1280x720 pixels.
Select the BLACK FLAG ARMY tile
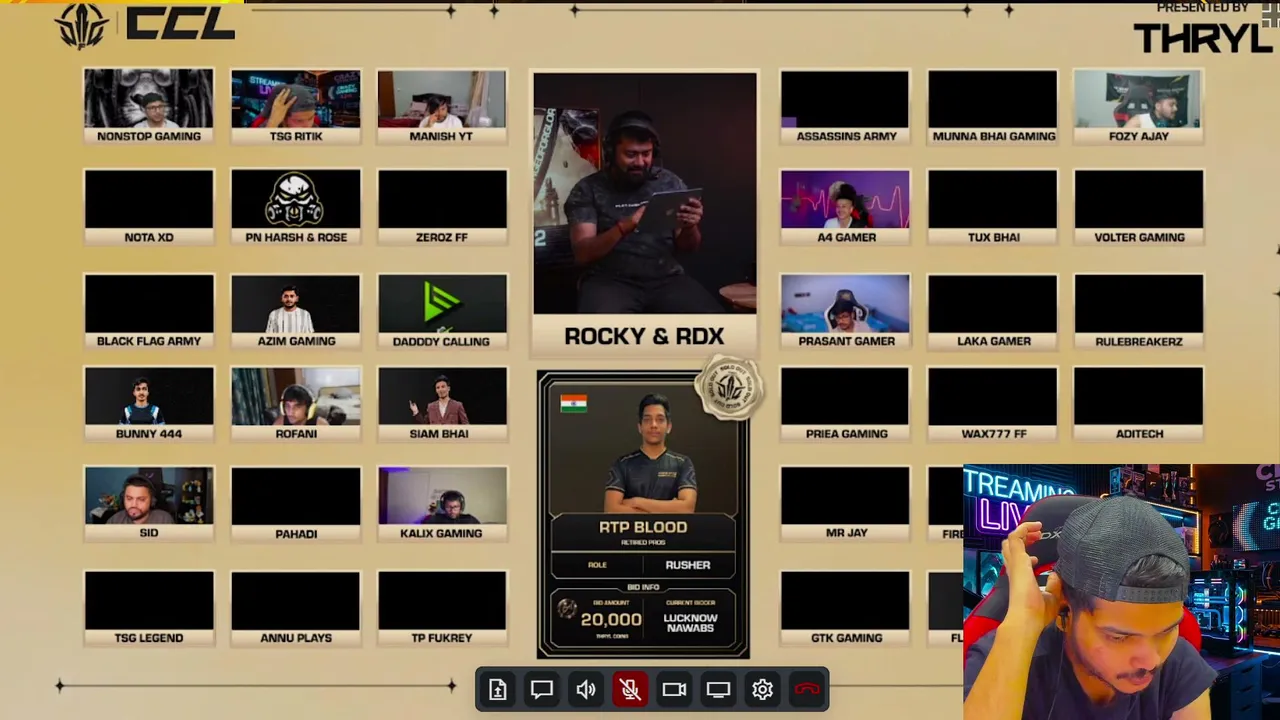tap(149, 311)
